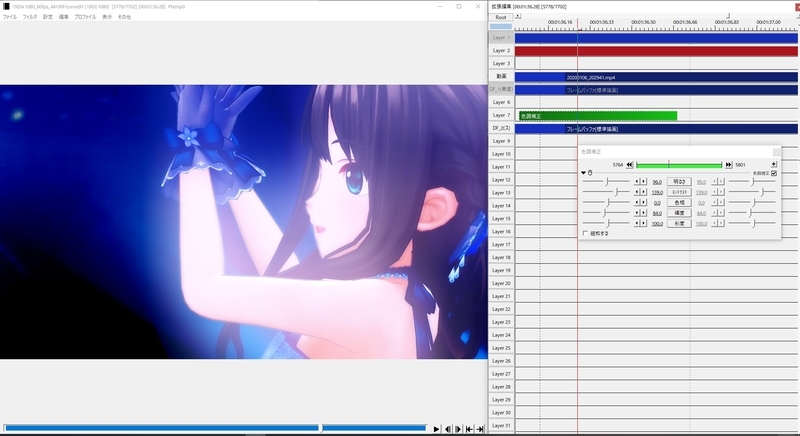Toggle Layer 2 visibility button
Viewport: 800px width, 436px height.
[x=501, y=50]
